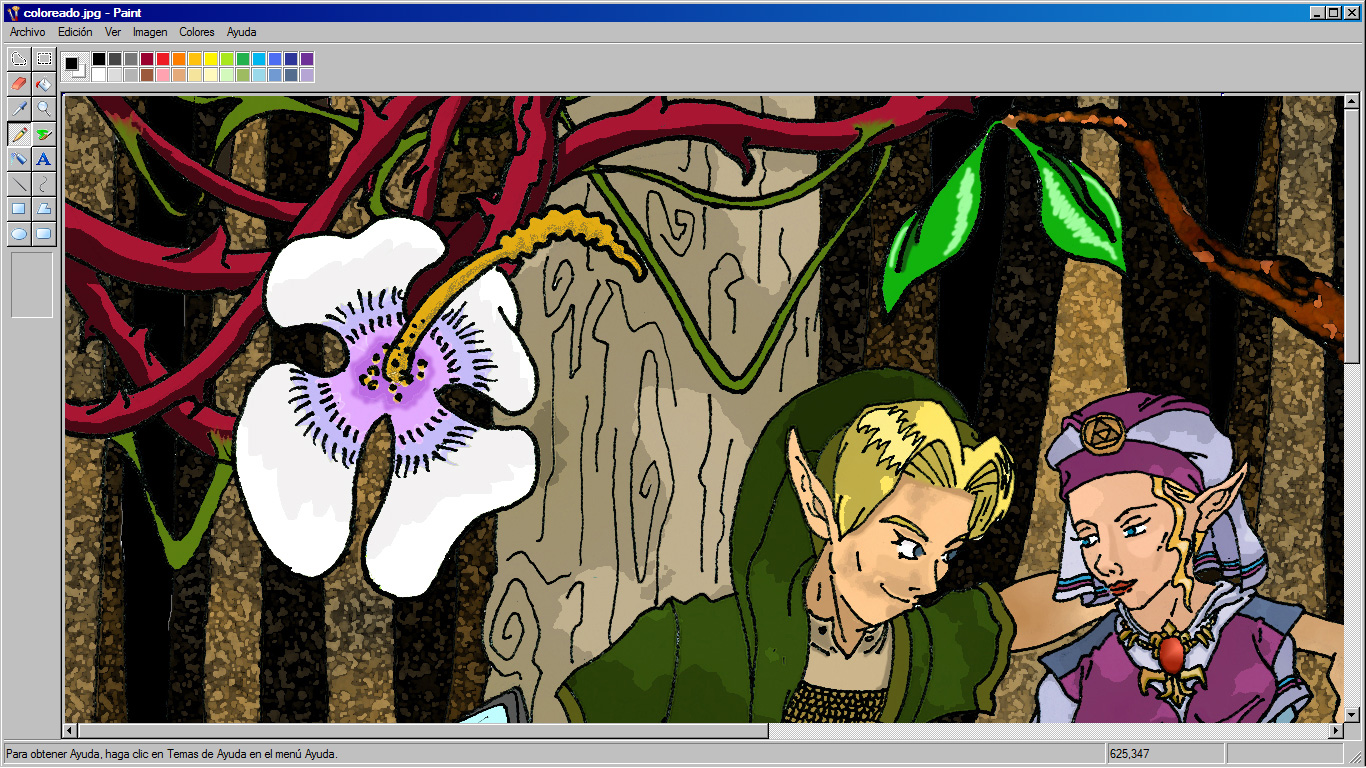The image size is (1366, 768).
Task: Click the "coloreado.jpg - Paint" title text
Action: click(x=82, y=12)
